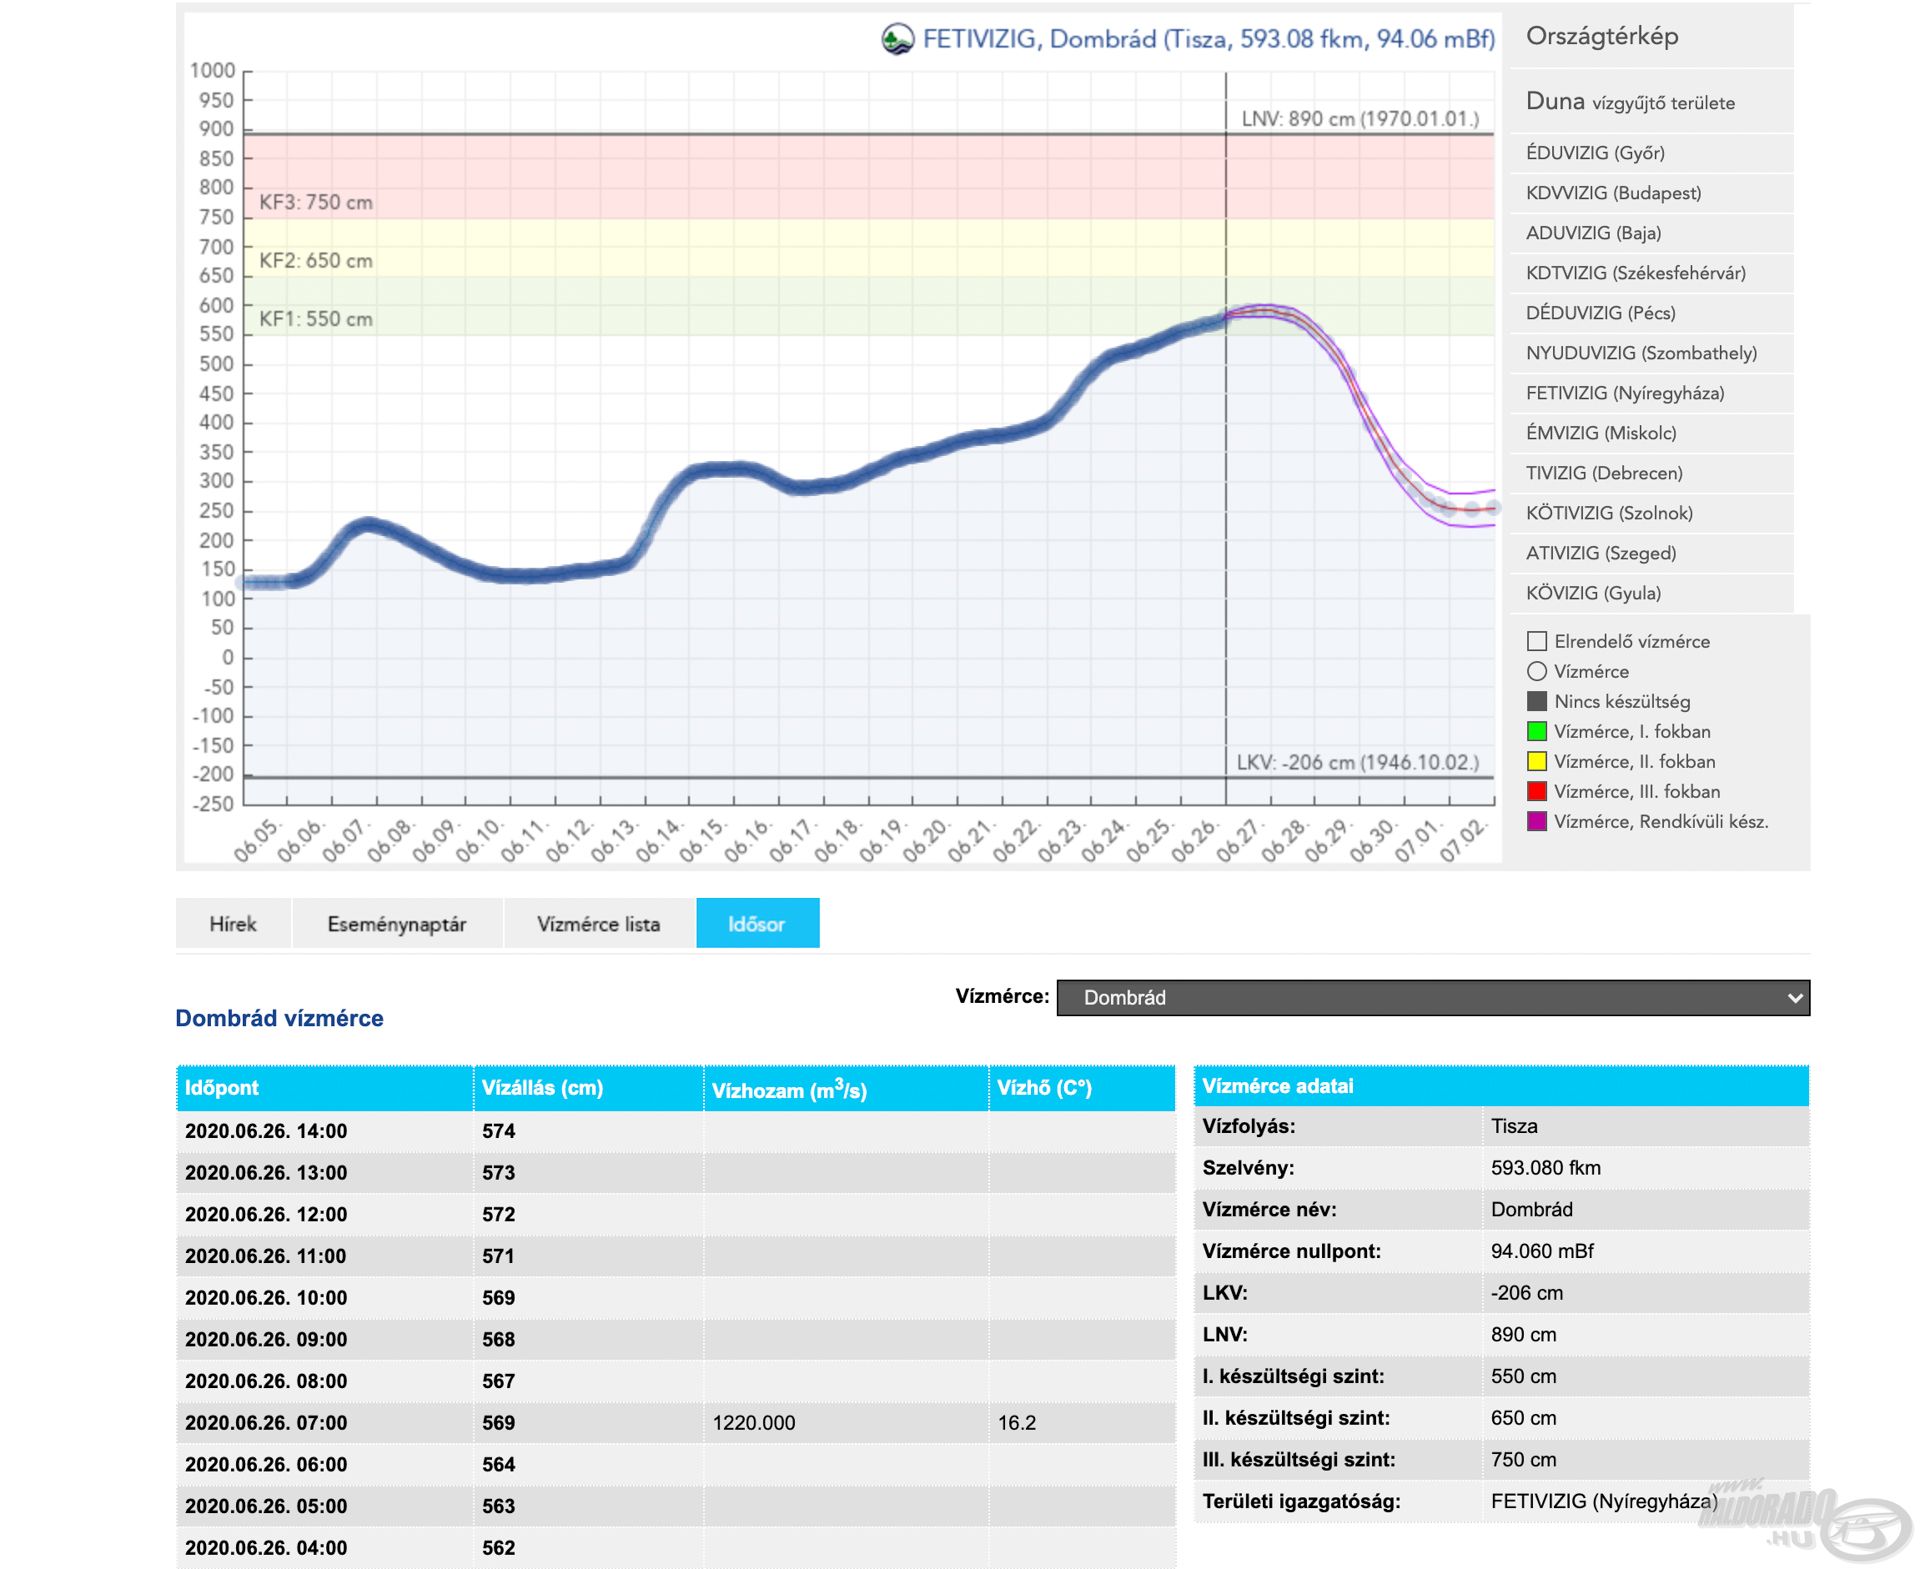Viewport: 1920px width, 1569px height.
Task: Click the Vízhő (C°) column header
Action: point(1082,1088)
